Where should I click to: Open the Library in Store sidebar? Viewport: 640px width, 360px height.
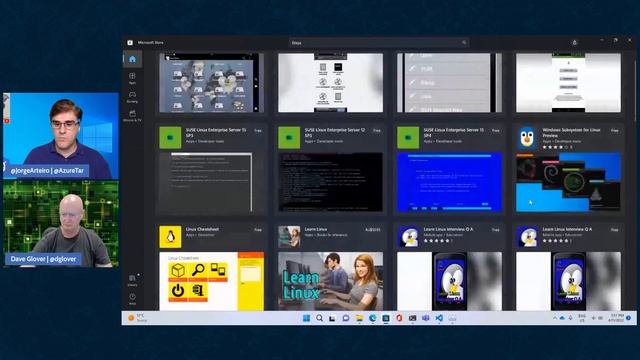pos(132,280)
